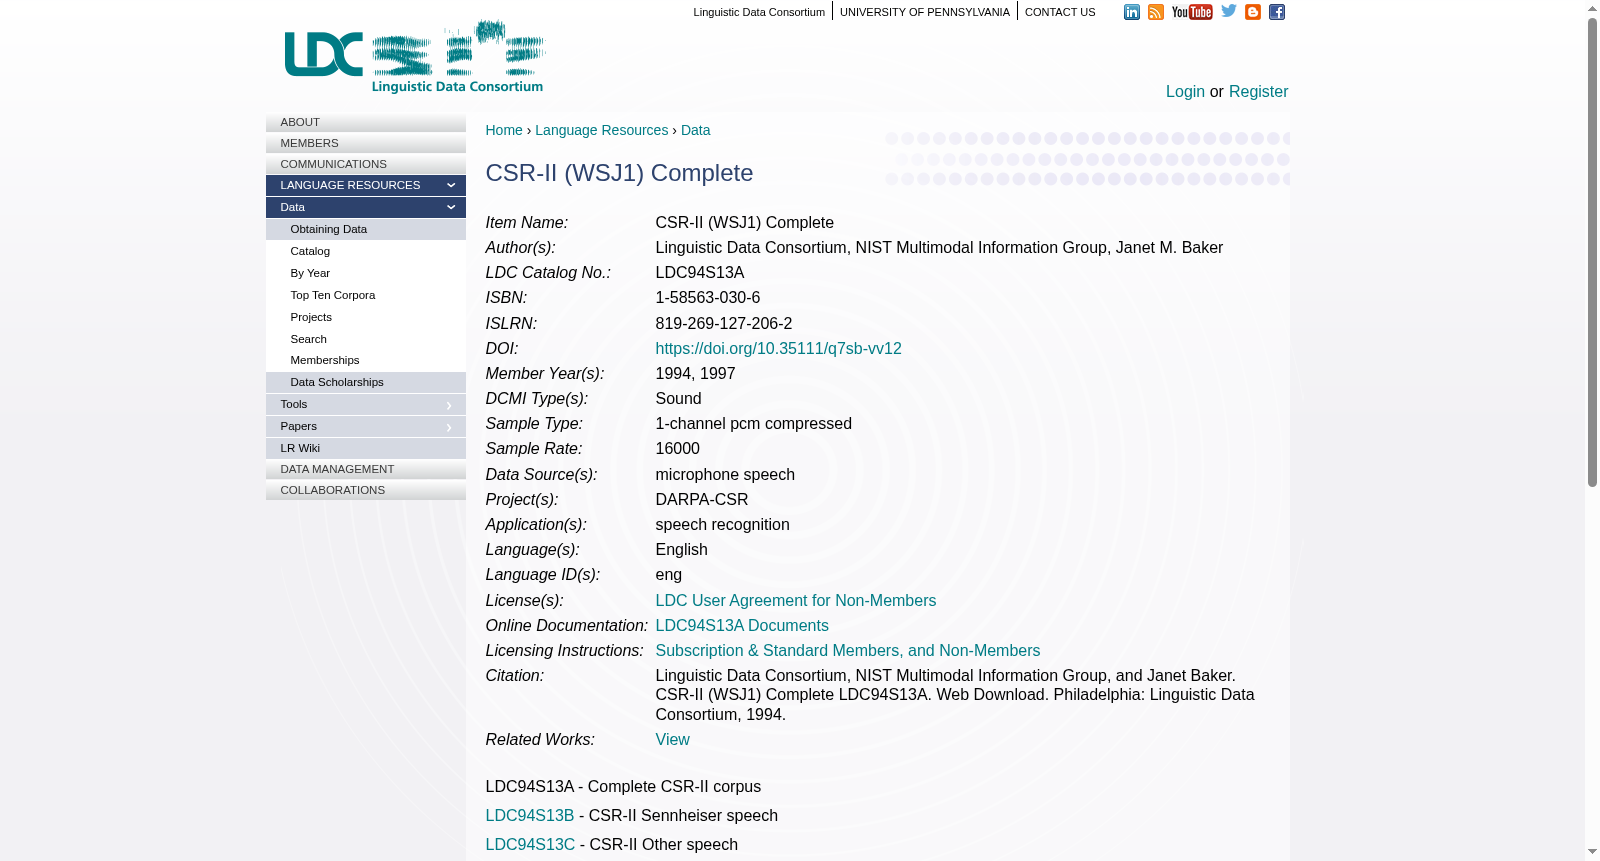
Task: Open the DATA MANAGEMENT sidebar menu
Action: (366, 469)
